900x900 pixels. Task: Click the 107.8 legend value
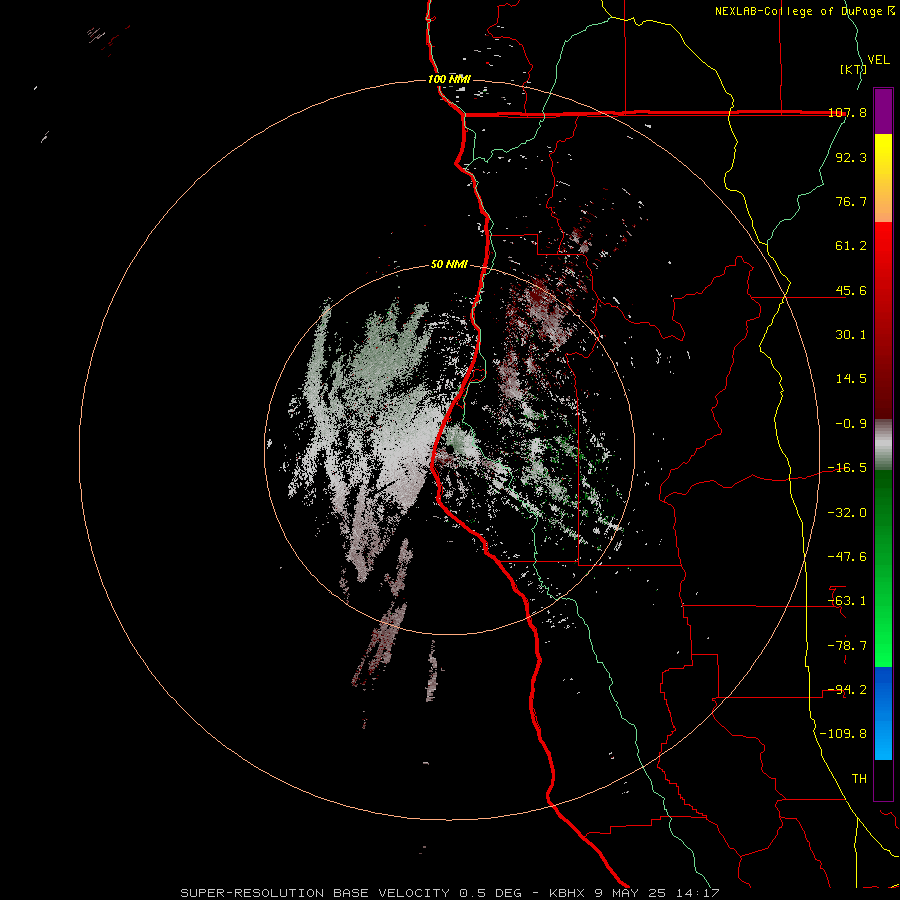click(847, 112)
